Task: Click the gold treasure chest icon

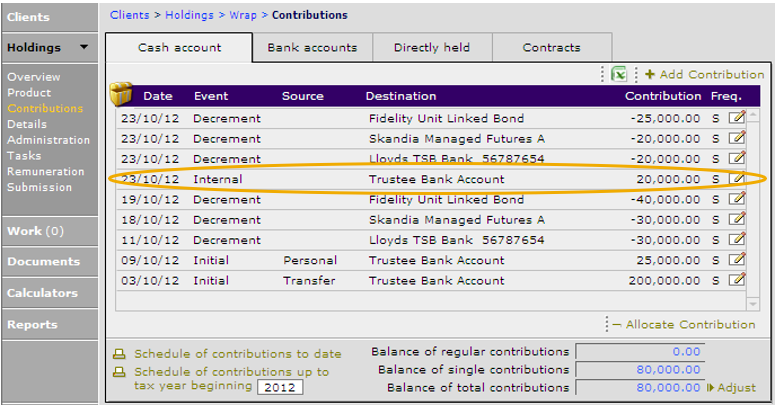Action: pyautogui.click(x=121, y=94)
